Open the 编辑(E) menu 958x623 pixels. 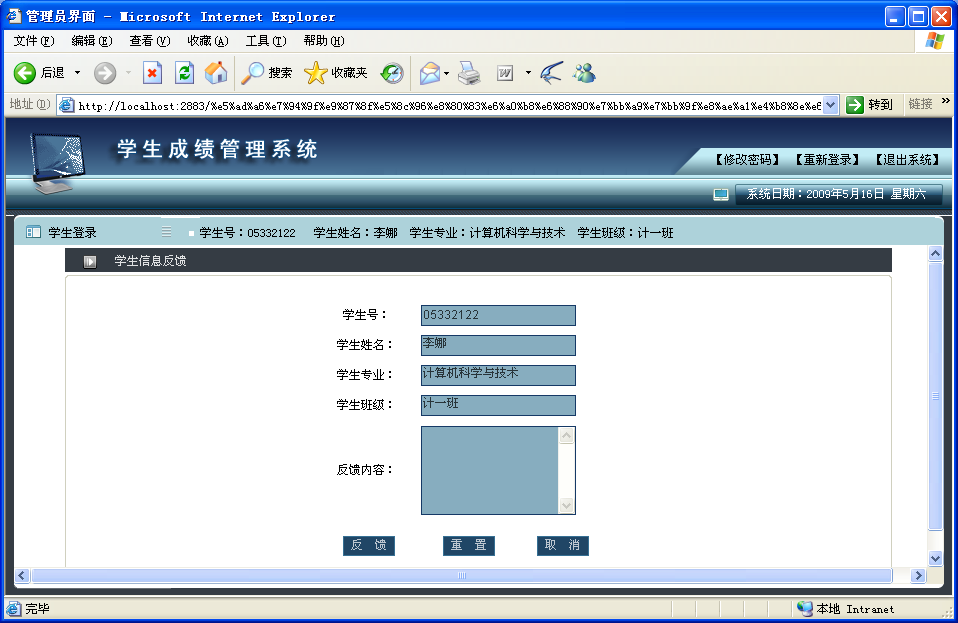pyautogui.click(x=92, y=41)
